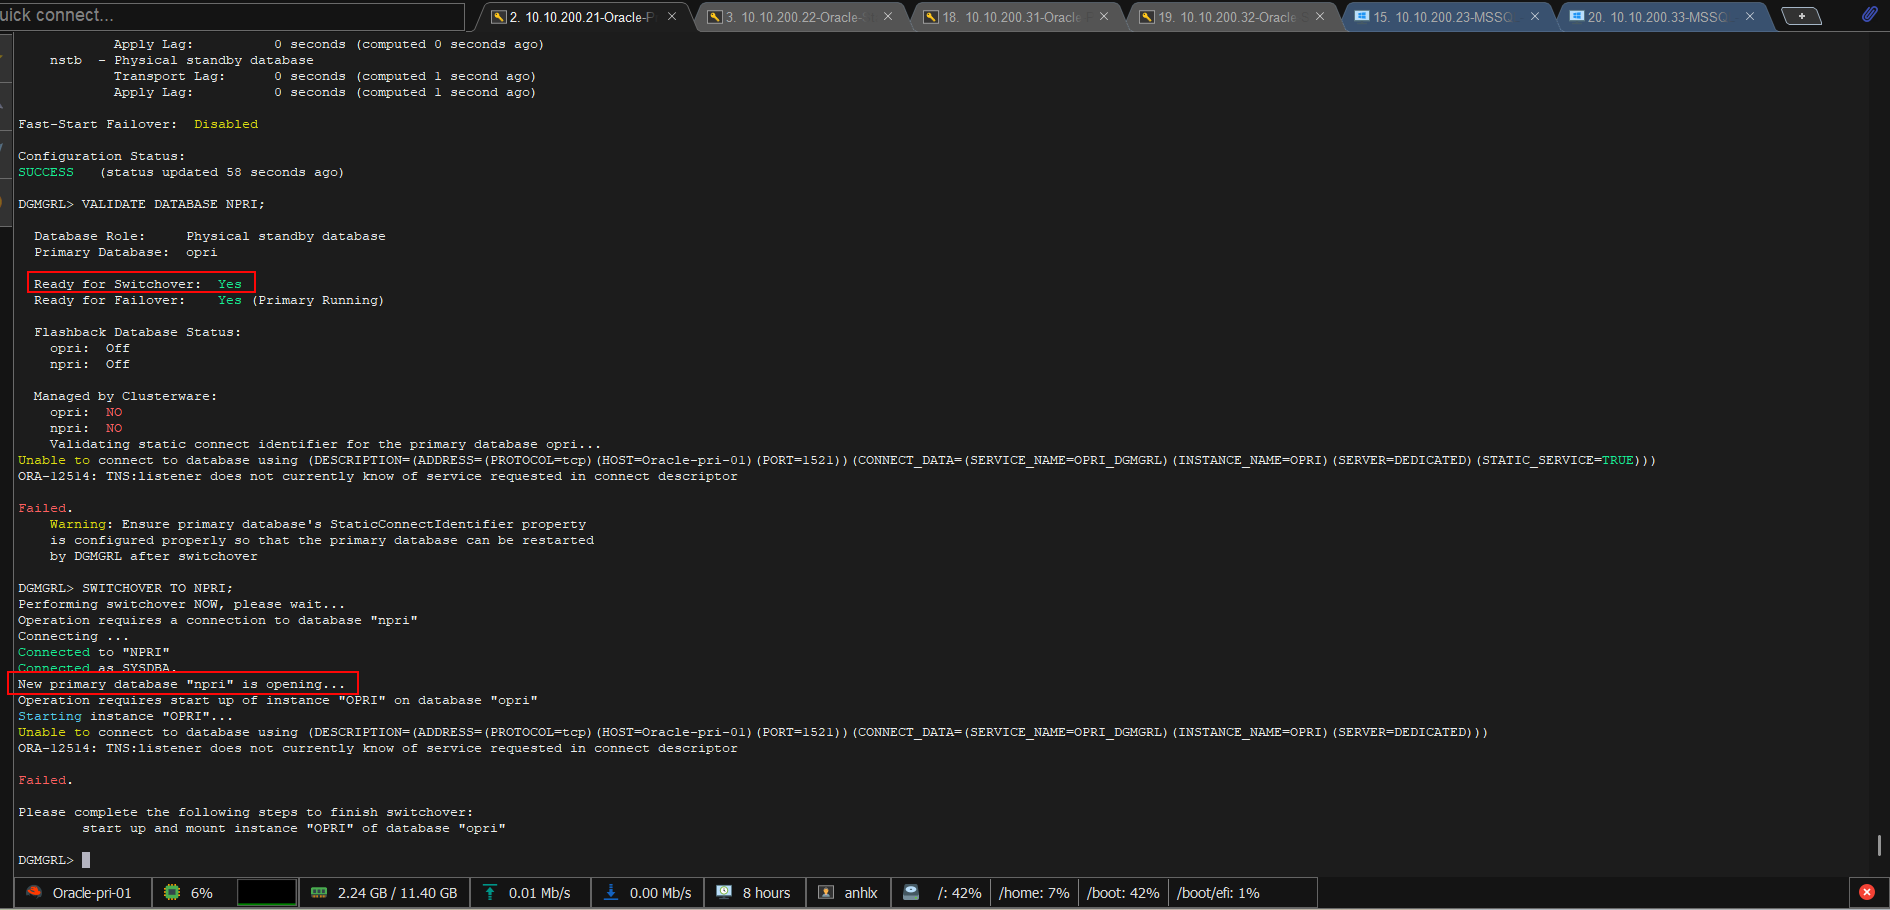Image resolution: width=1890 pixels, height=910 pixels.
Task: Open a new terminal tab
Action: [x=1802, y=16]
